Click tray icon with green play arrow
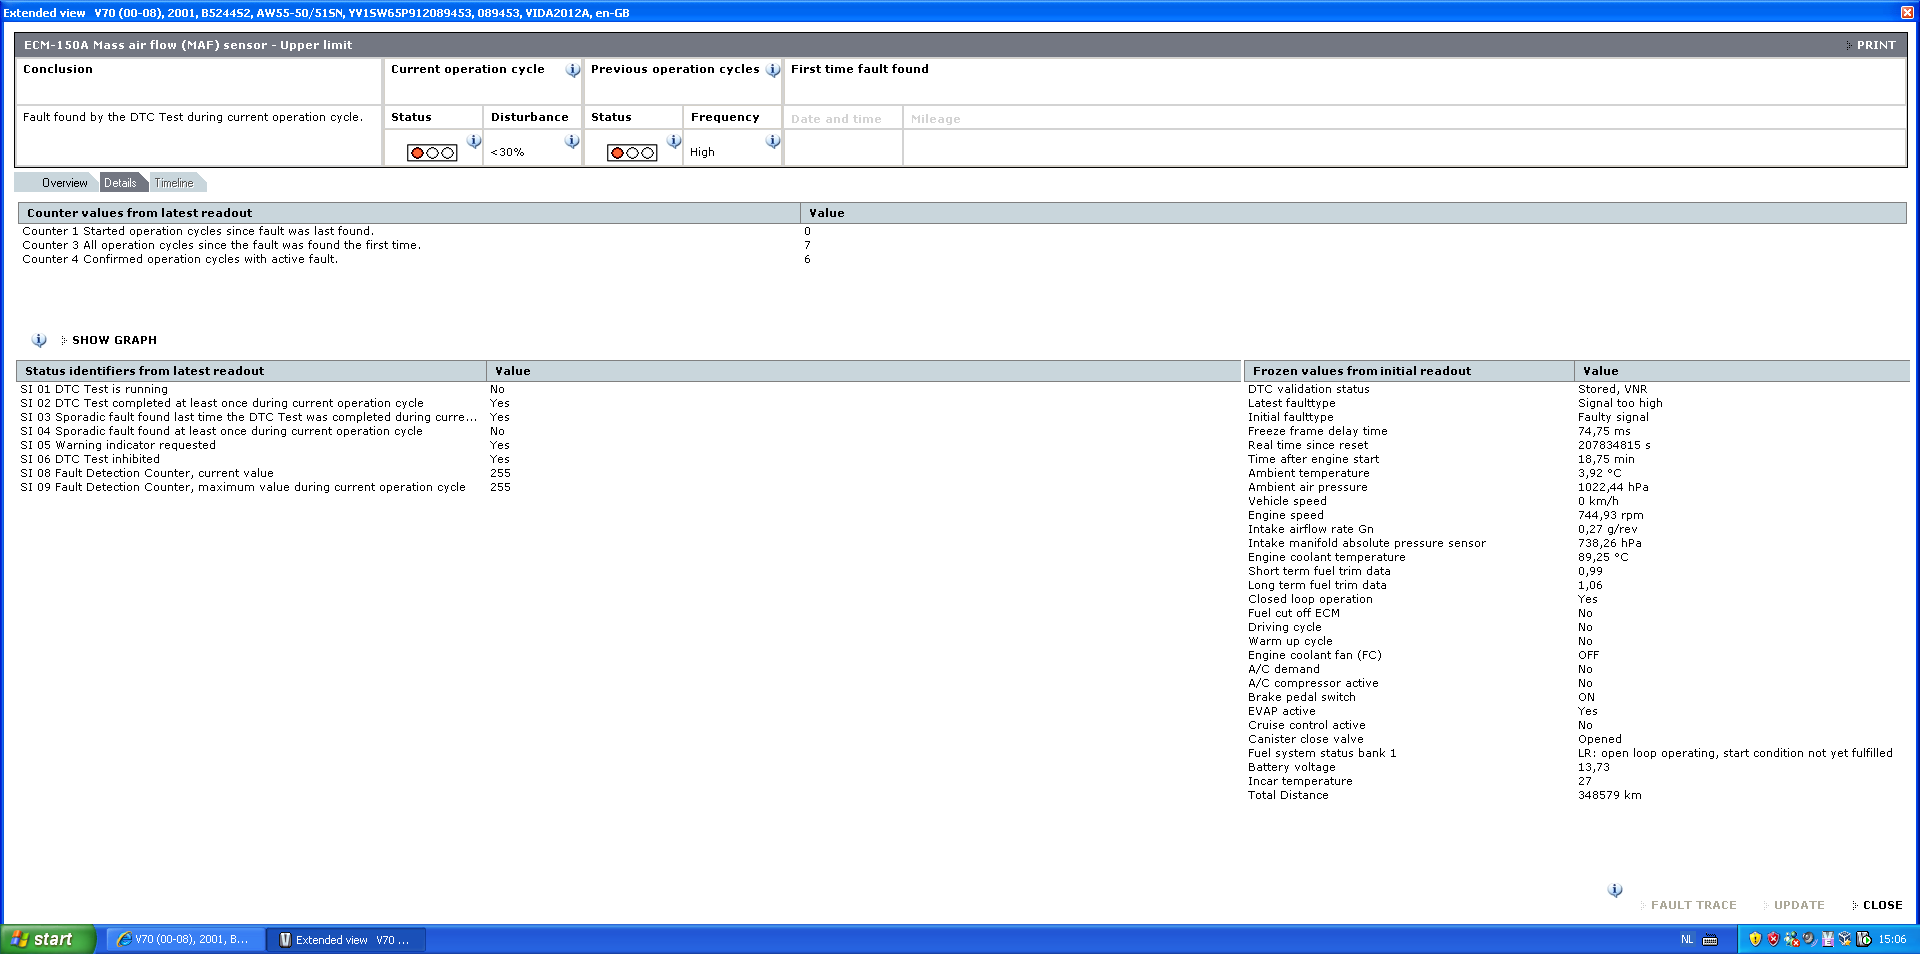 (x=1864, y=939)
